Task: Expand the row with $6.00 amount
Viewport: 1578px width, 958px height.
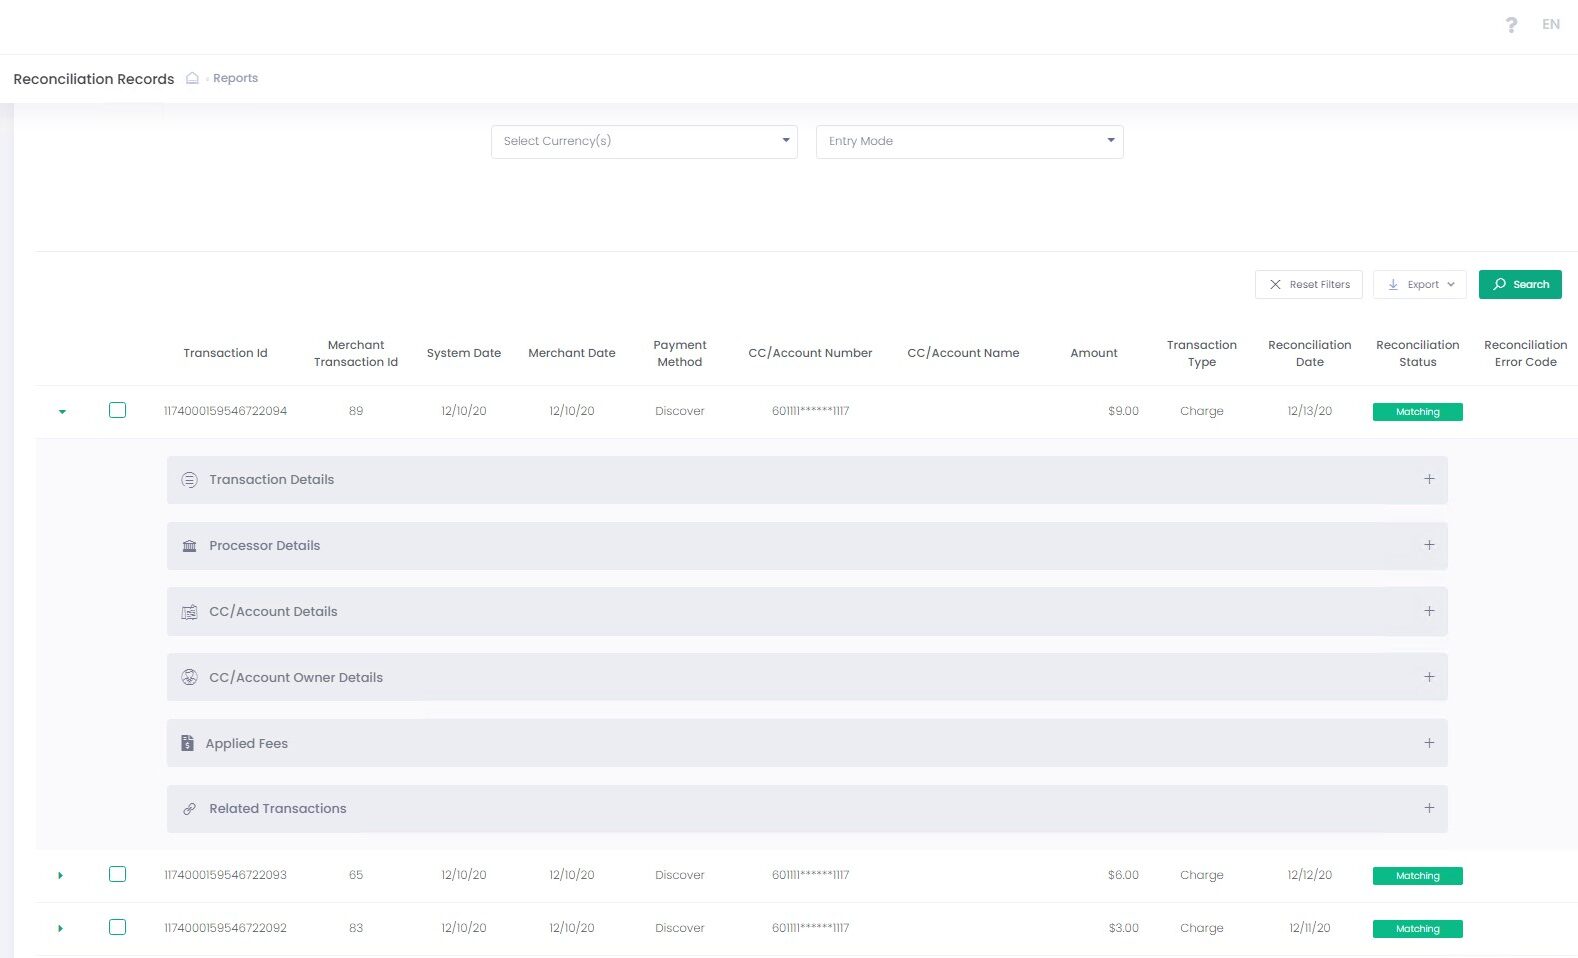Action: (x=61, y=875)
